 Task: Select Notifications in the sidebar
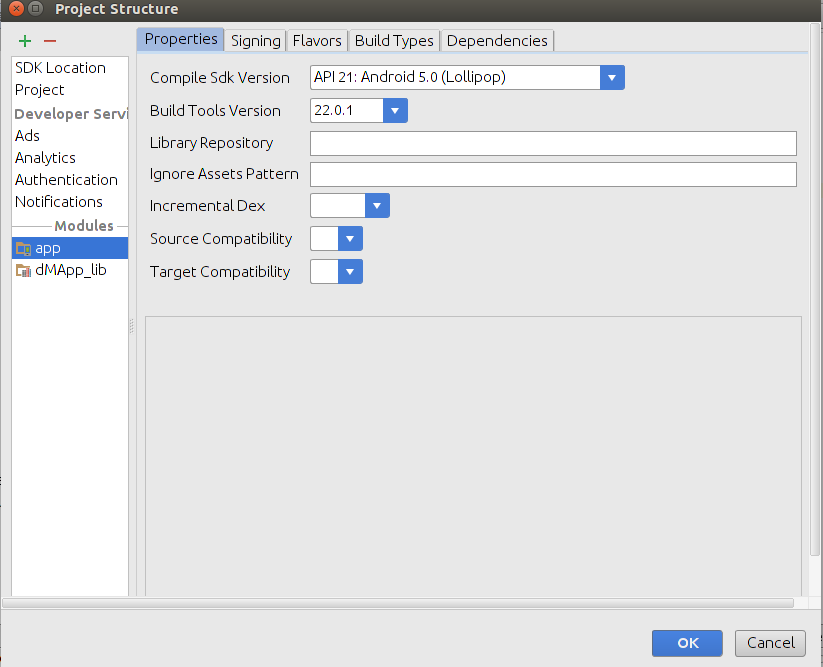point(70,202)
